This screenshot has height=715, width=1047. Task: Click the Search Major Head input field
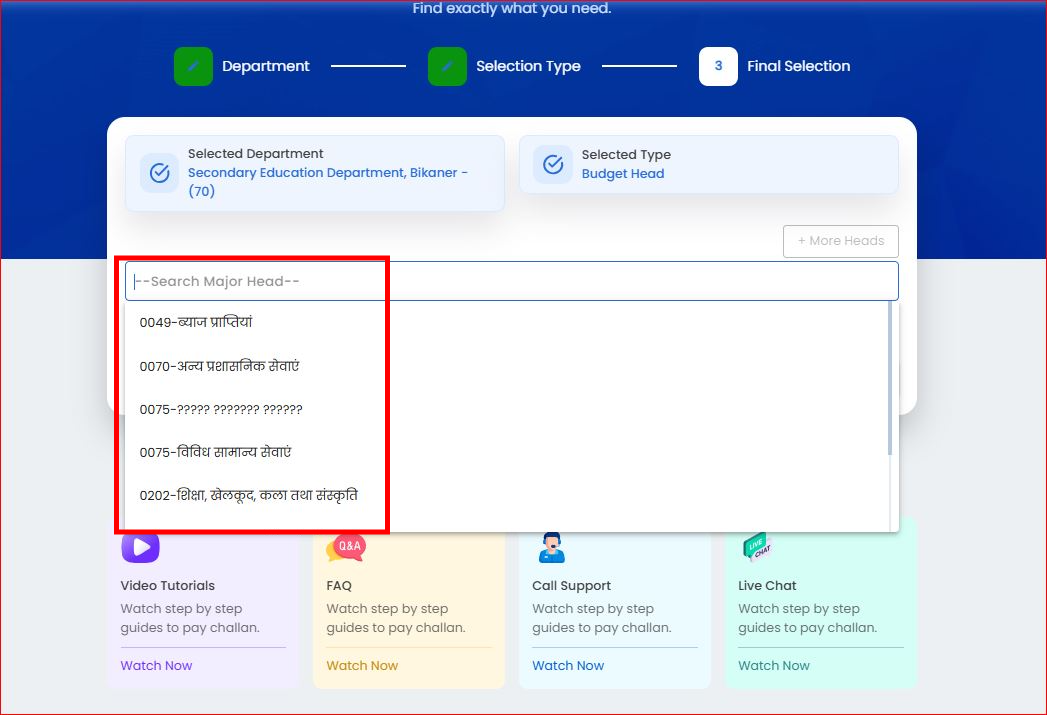[511, 281]
